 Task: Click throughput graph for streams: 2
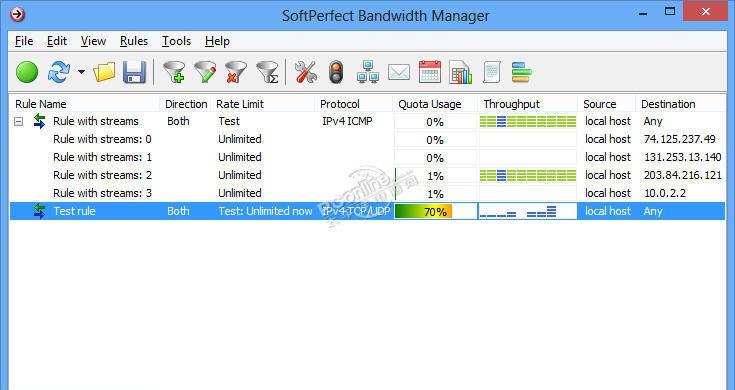click(528, 176)
